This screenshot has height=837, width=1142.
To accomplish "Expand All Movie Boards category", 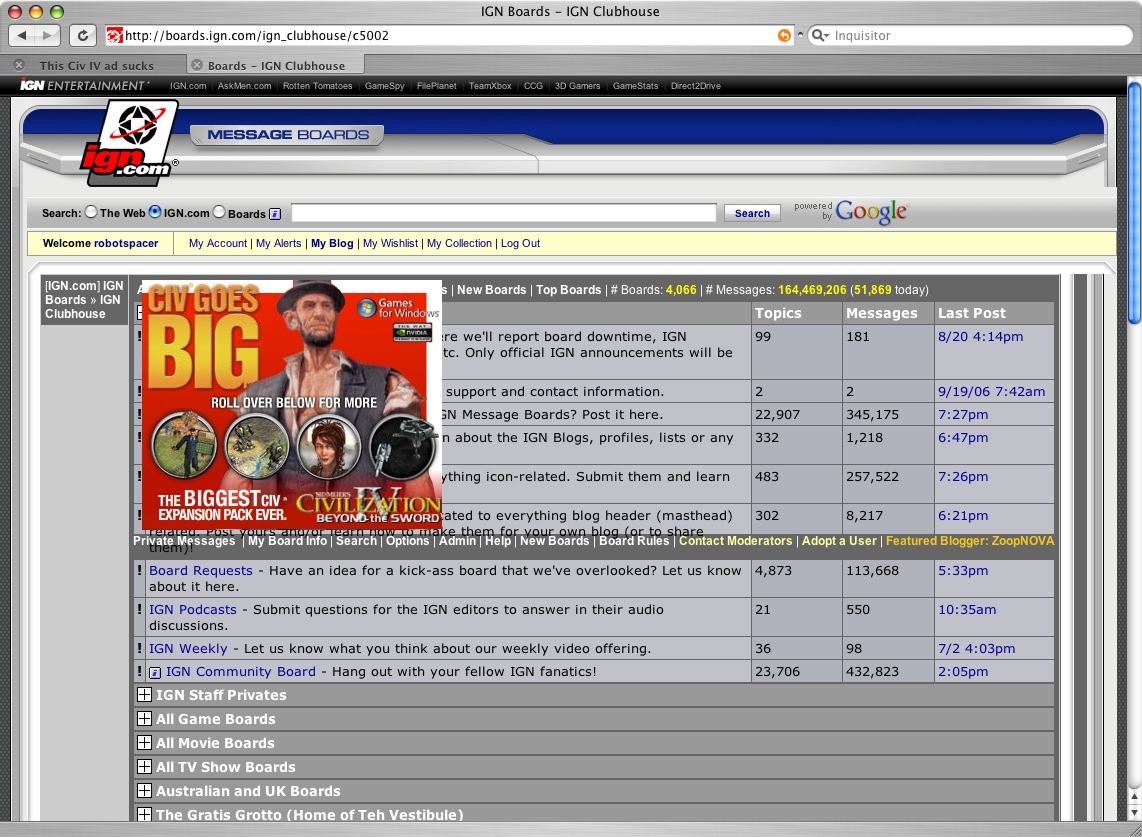I will (144, 742).
